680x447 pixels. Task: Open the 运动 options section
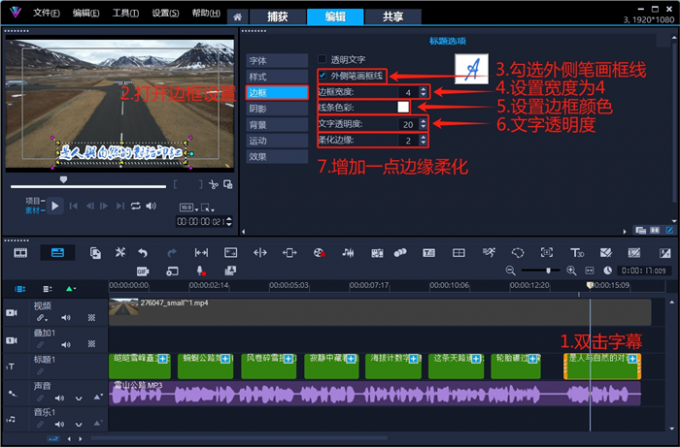click(x=277, y=140)
